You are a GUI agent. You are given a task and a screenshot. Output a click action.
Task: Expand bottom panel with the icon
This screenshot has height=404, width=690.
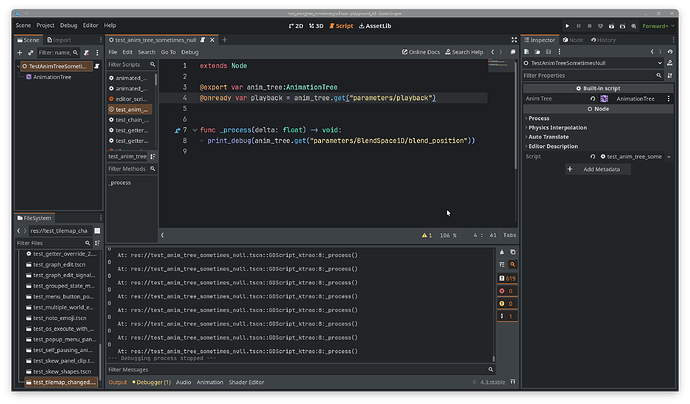(x=513, y=382)
